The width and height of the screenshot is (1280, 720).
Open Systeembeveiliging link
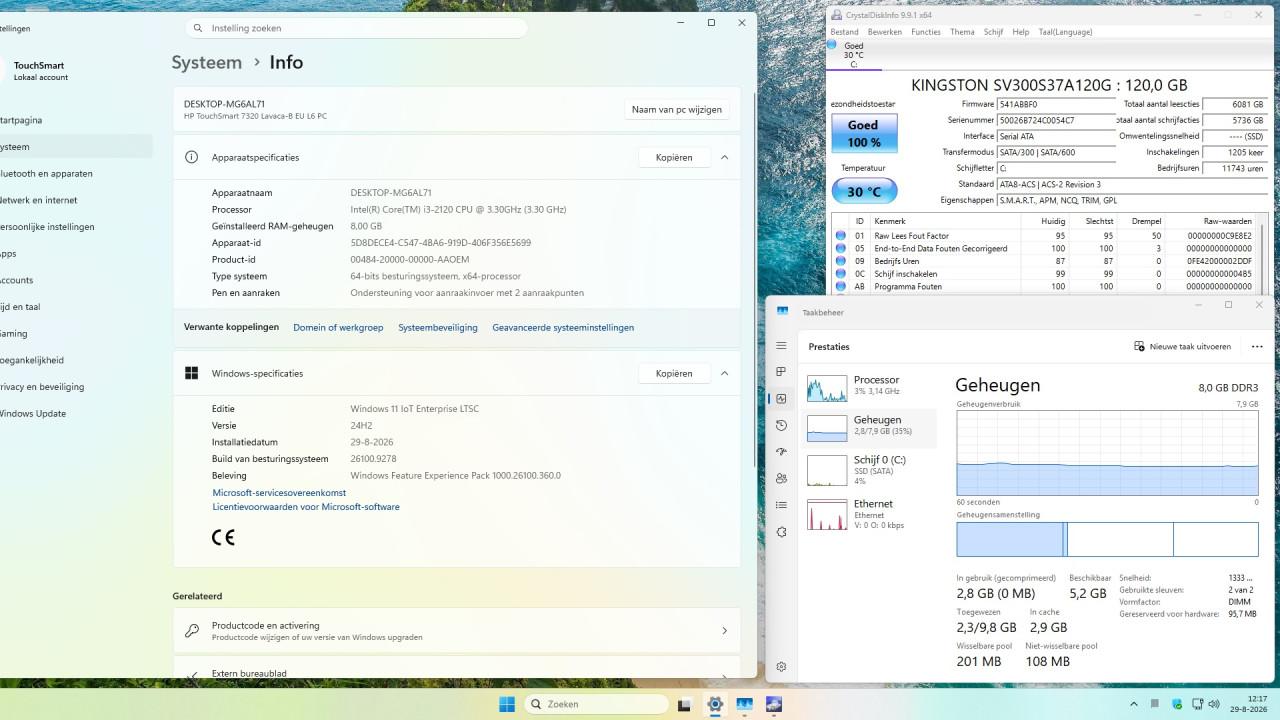point(438,327)
